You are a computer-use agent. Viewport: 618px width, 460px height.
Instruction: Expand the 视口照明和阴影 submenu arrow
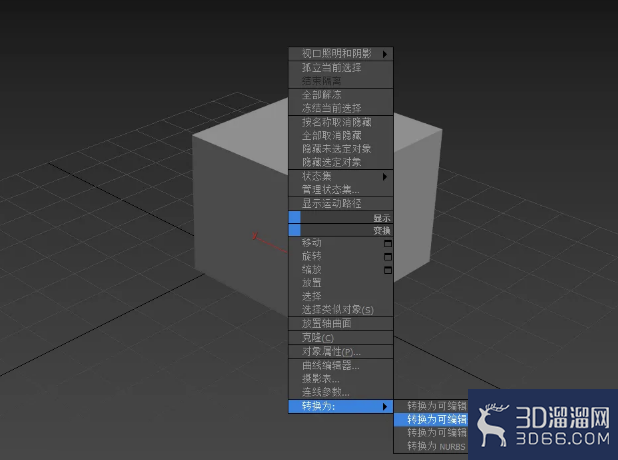(385, 54)
